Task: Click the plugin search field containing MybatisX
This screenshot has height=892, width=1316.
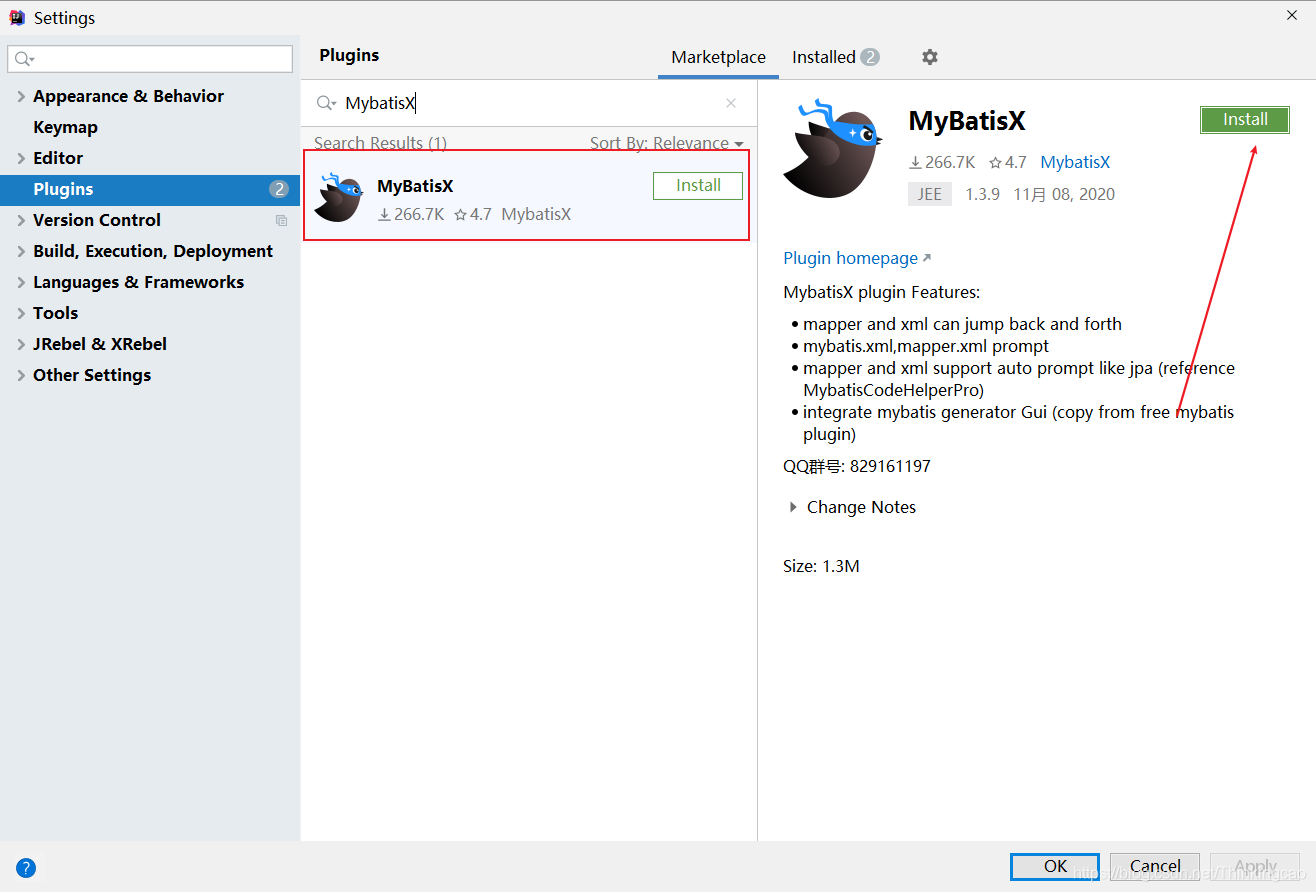Action: (x=528, y=103)
